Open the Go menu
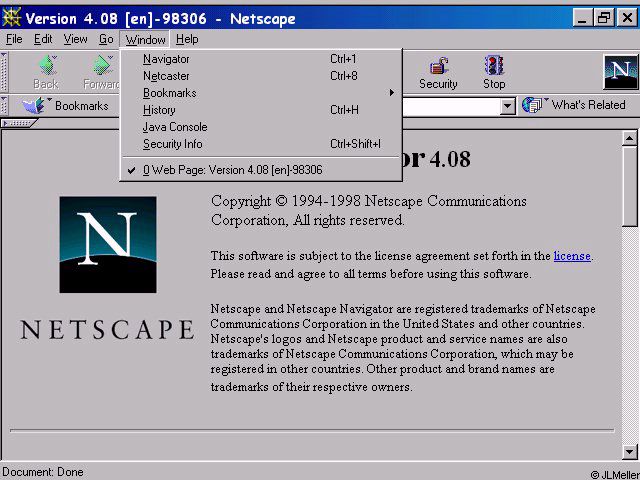Viewport: 640px width, 480px height. pos(106,39)
